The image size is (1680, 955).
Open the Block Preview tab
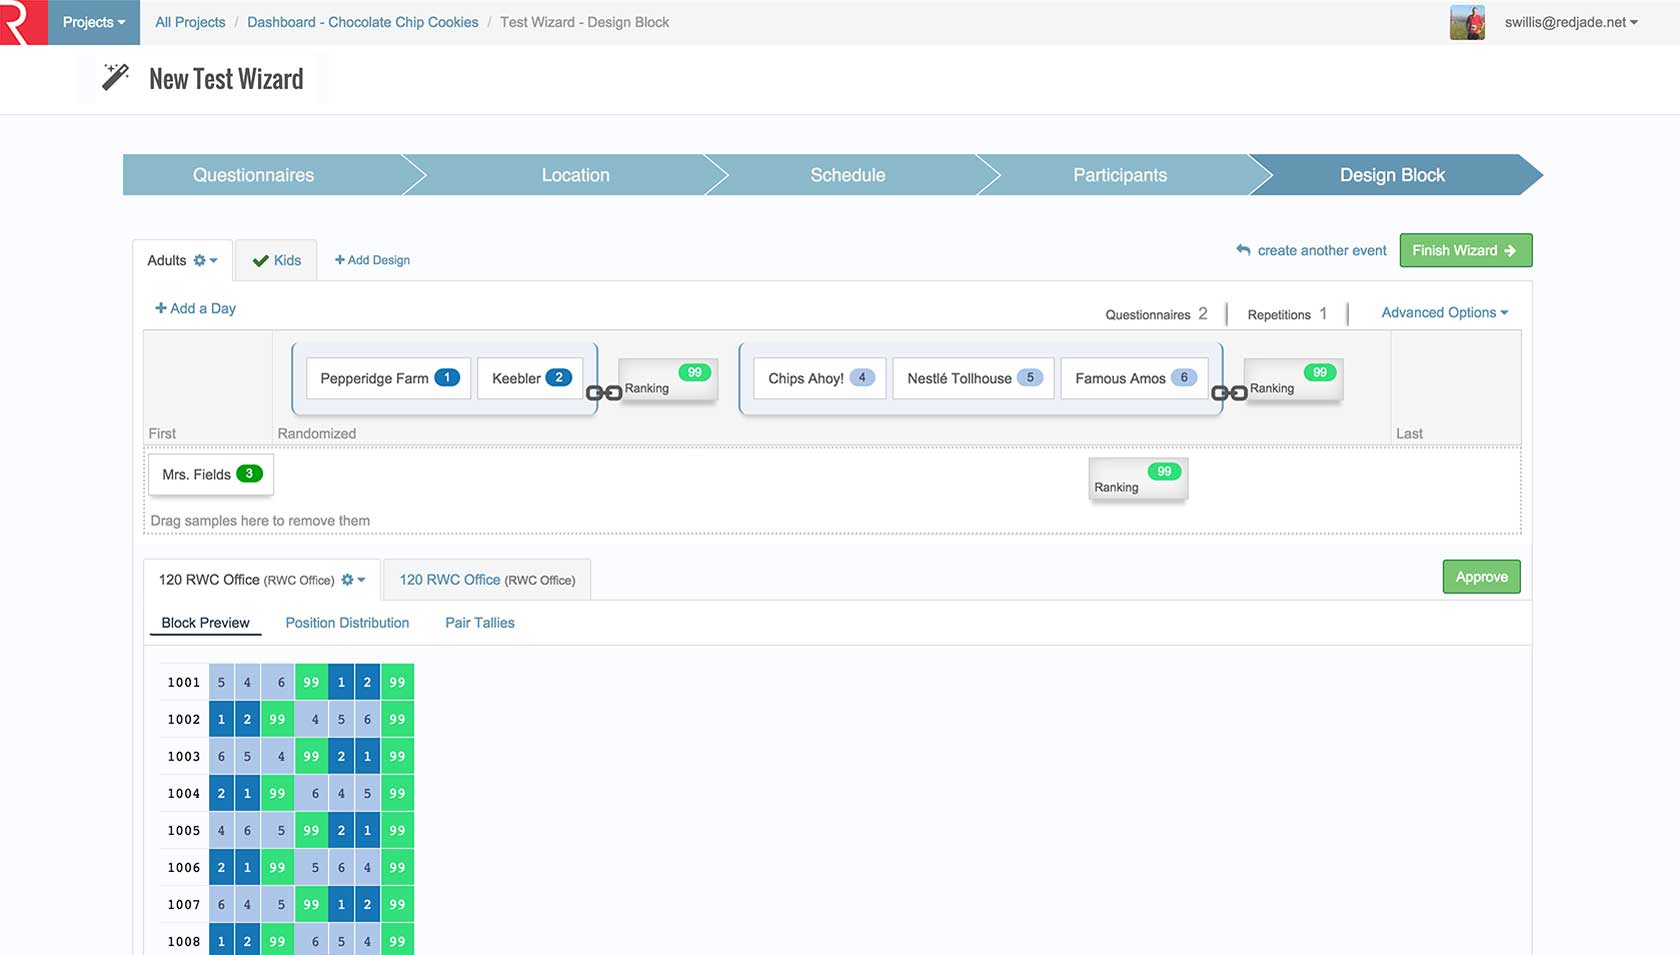click(x=205, y=622)
